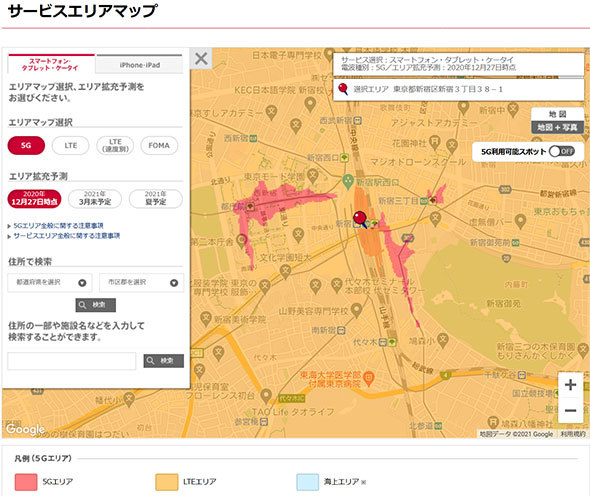Click the 鳩森八幡神社 map marker
The width and height of the screenshot is (590, 496).
[493, 422]
